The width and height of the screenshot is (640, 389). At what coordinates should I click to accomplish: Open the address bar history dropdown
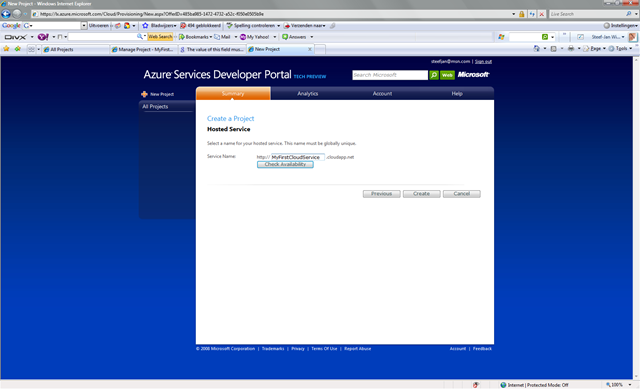pyautogui.click(x=513, y=14)
